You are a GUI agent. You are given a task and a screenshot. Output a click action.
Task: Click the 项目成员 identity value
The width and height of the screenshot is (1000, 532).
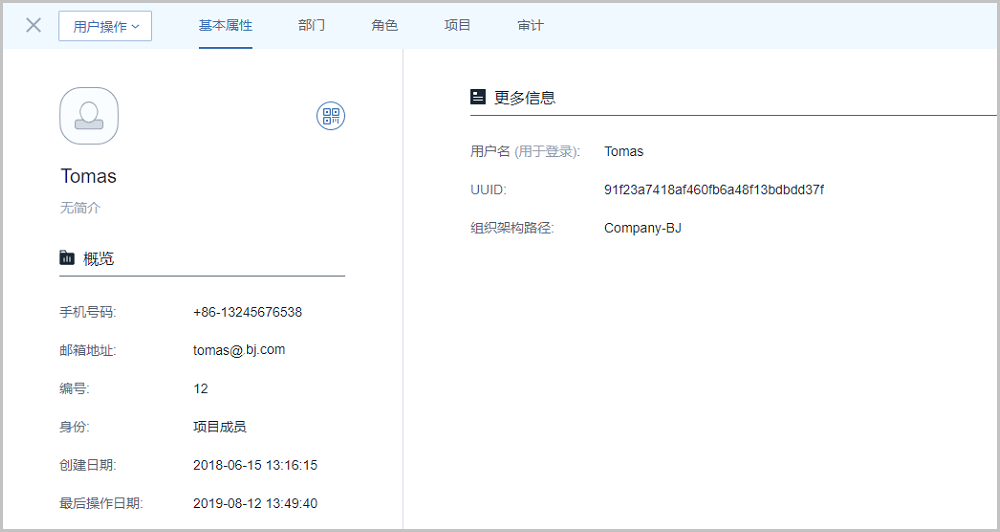tap(219, 427)
